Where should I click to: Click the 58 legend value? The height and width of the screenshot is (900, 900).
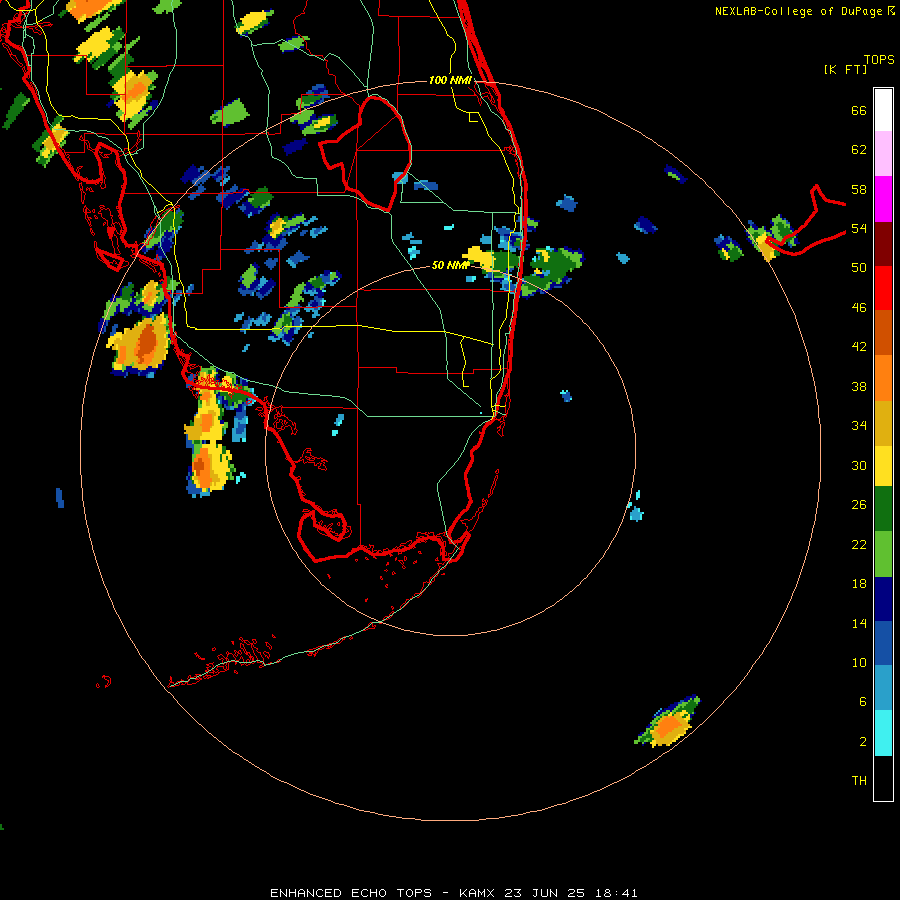[x=859, y=189]
